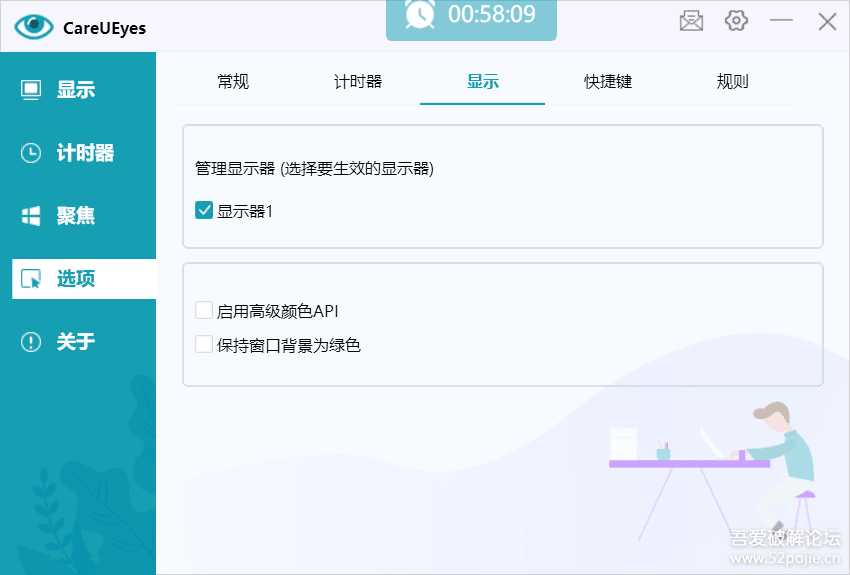Open the mail feedback envelope icon

coord(691,21)
